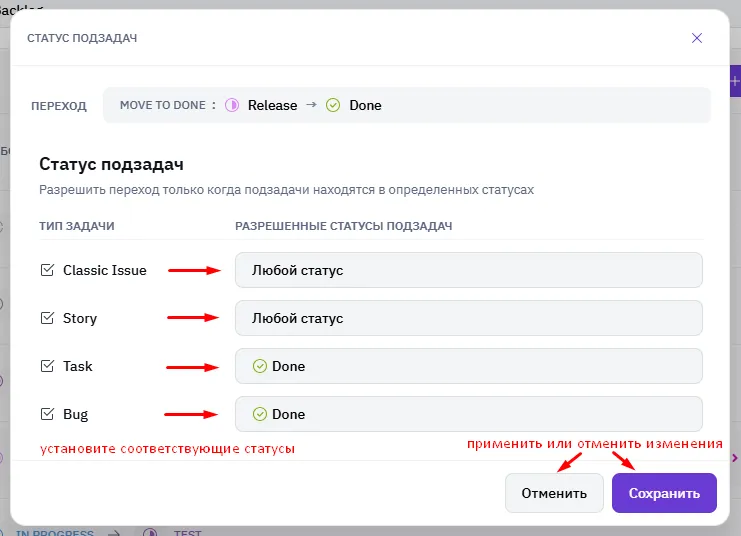
Task: Open allowed statuses dropdown for Bug
Action: (x=469, y=414)
